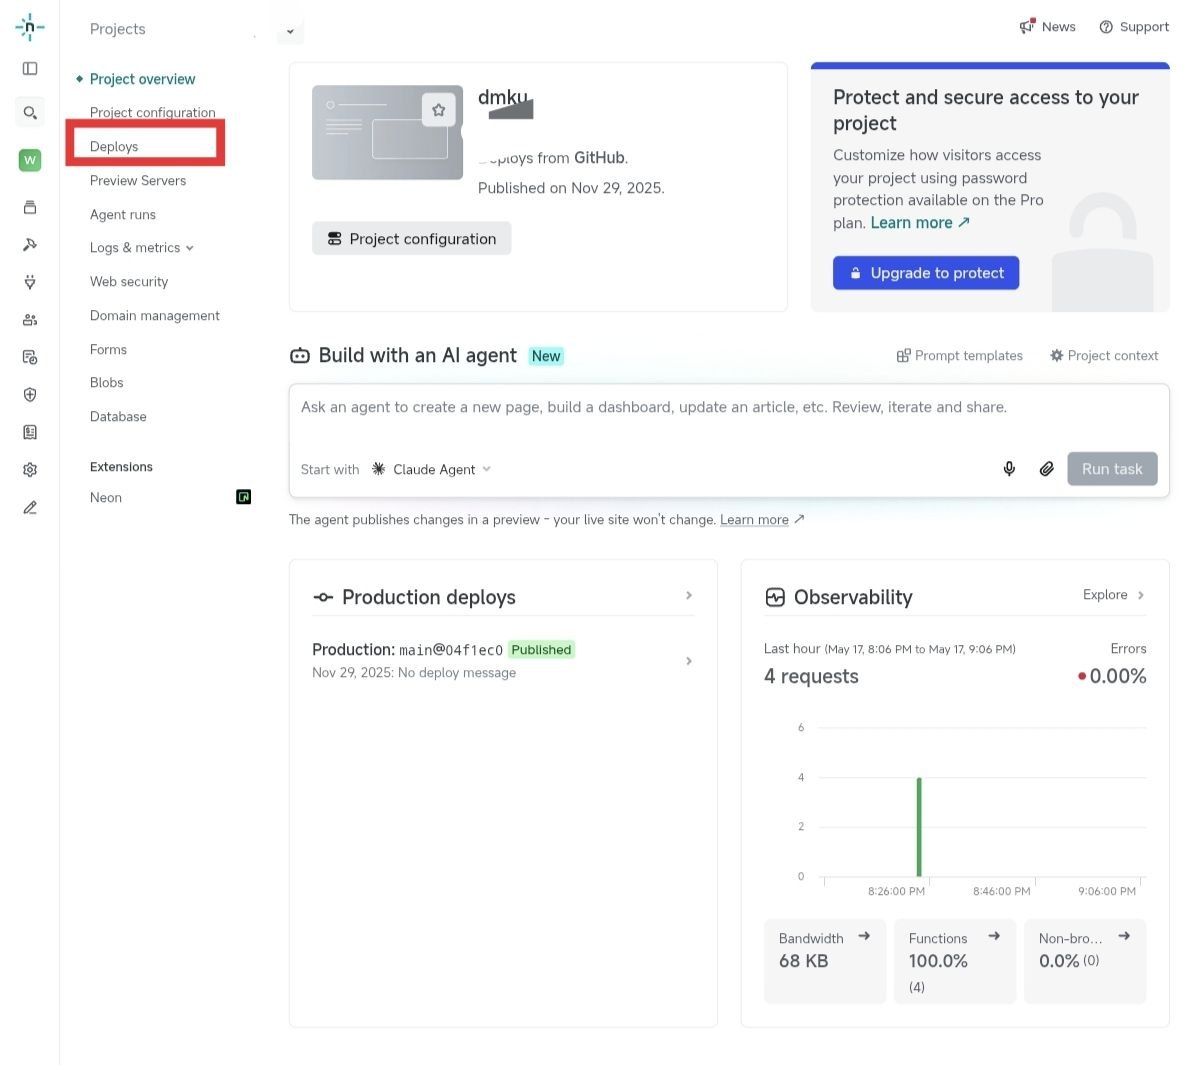Open Deploys menu item
Image resolution: width=1199 pixels, height=1065 pixels.
click(114, 146)
